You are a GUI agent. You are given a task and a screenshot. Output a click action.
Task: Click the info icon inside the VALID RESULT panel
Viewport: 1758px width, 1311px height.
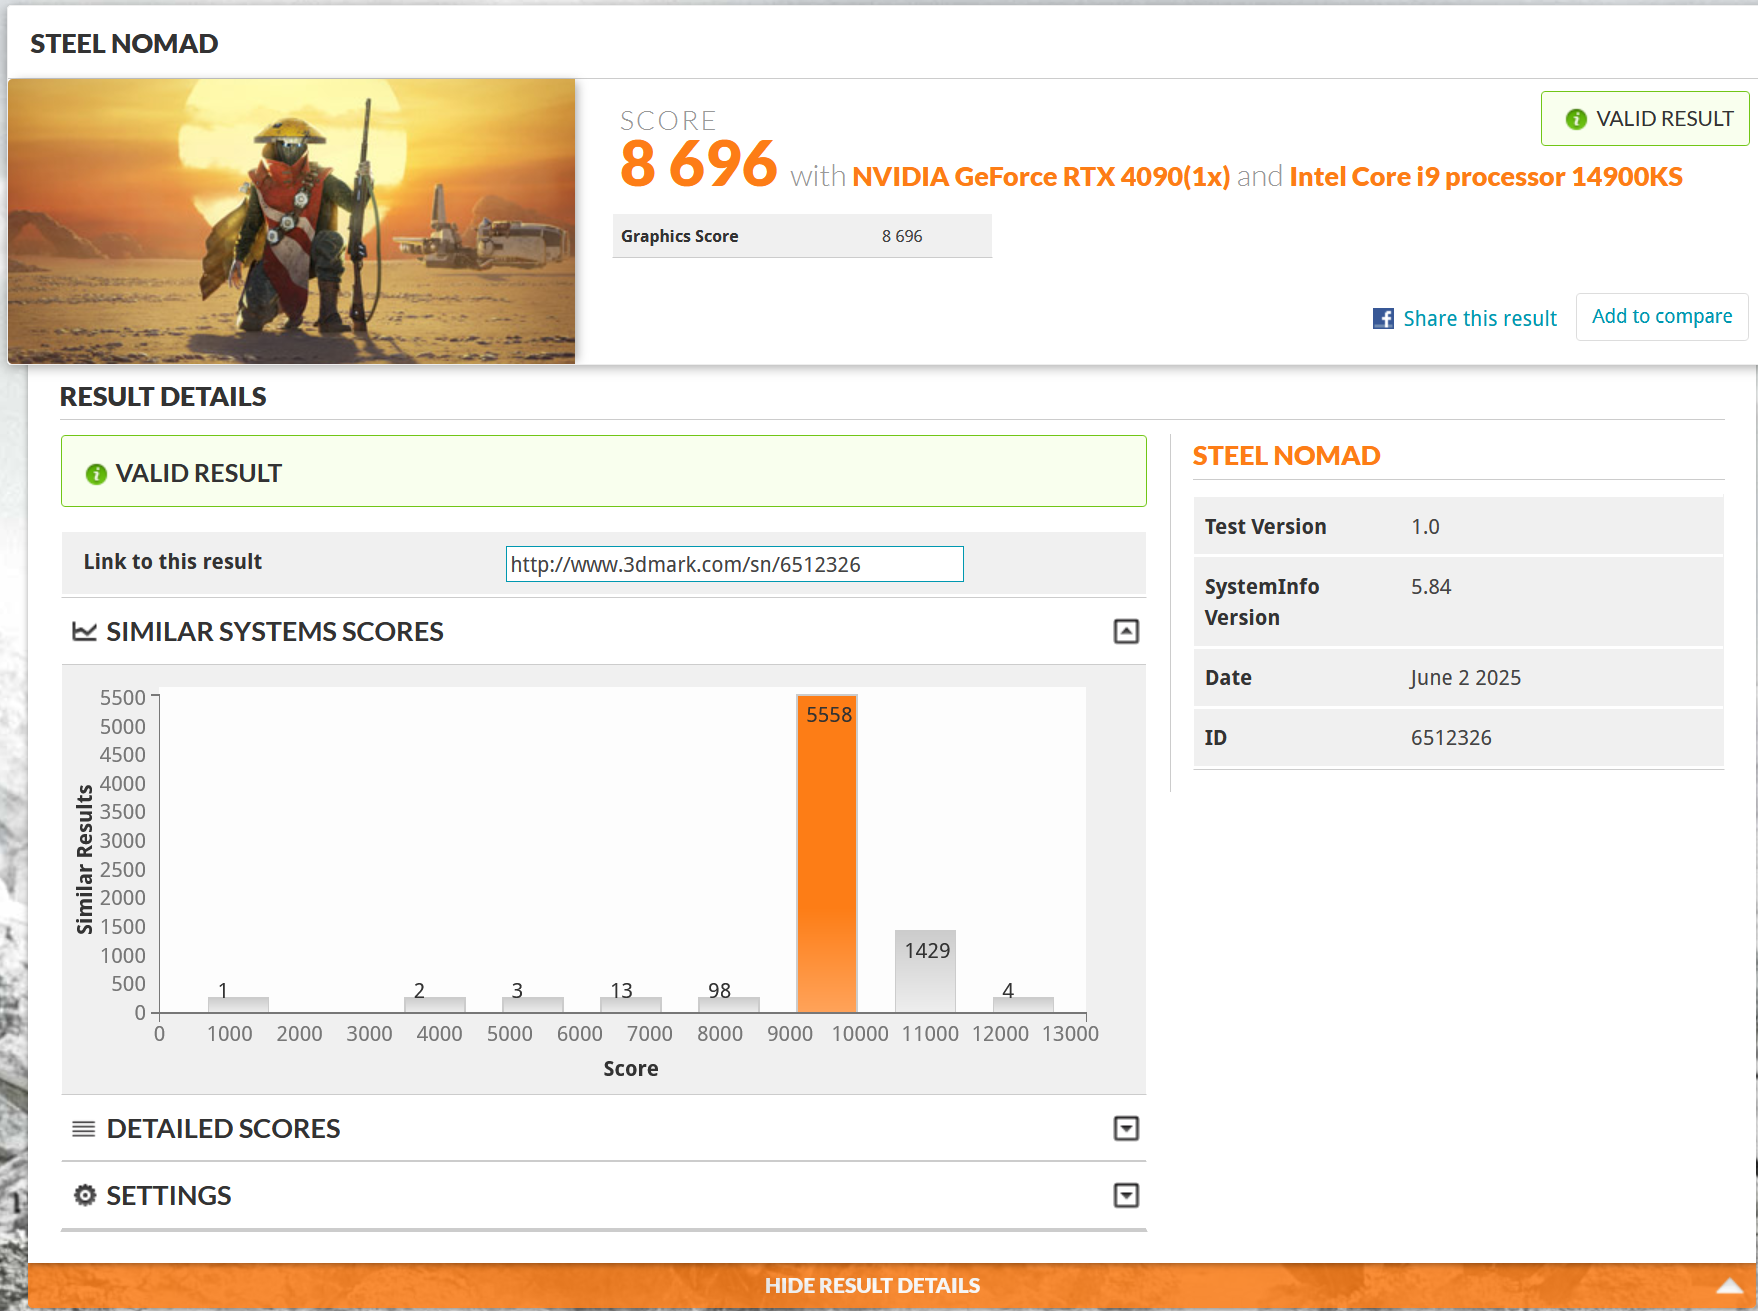(97, 472)
